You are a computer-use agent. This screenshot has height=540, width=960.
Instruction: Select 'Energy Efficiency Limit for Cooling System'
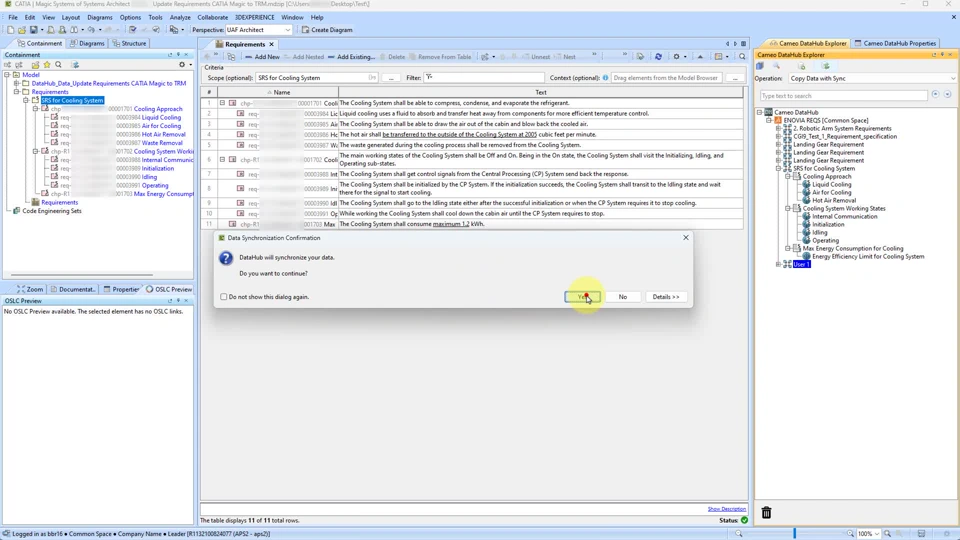point(868,257)
